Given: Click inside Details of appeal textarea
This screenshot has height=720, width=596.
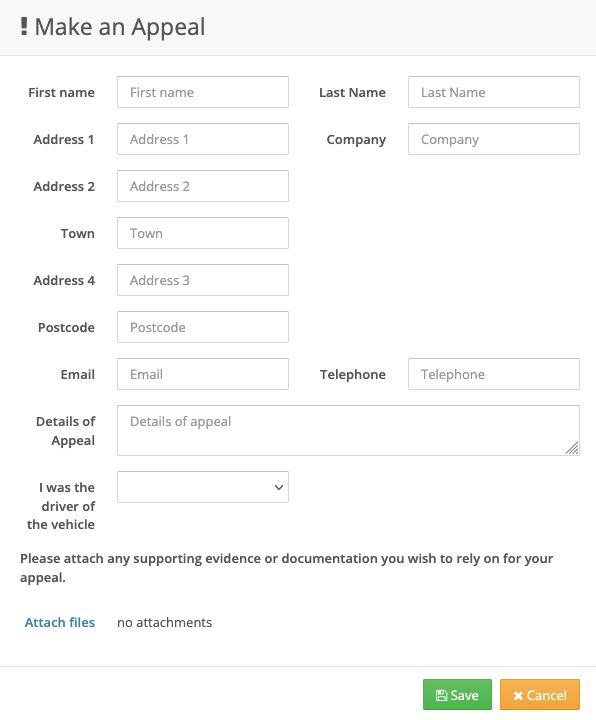Looking at the screenshot, I should point(348,430).
